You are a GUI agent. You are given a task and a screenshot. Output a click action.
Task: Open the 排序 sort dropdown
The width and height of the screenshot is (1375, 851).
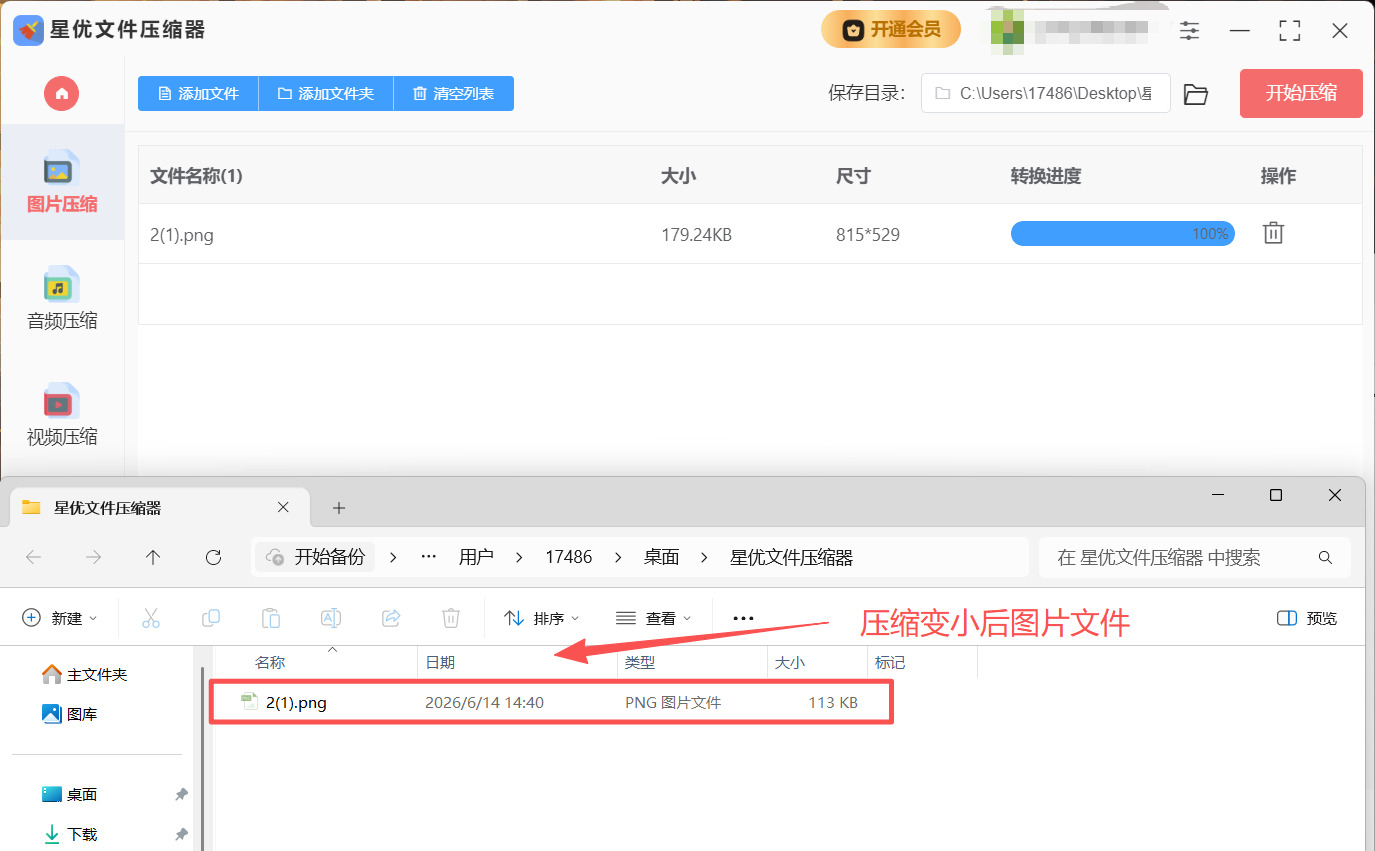click(542, 618)
